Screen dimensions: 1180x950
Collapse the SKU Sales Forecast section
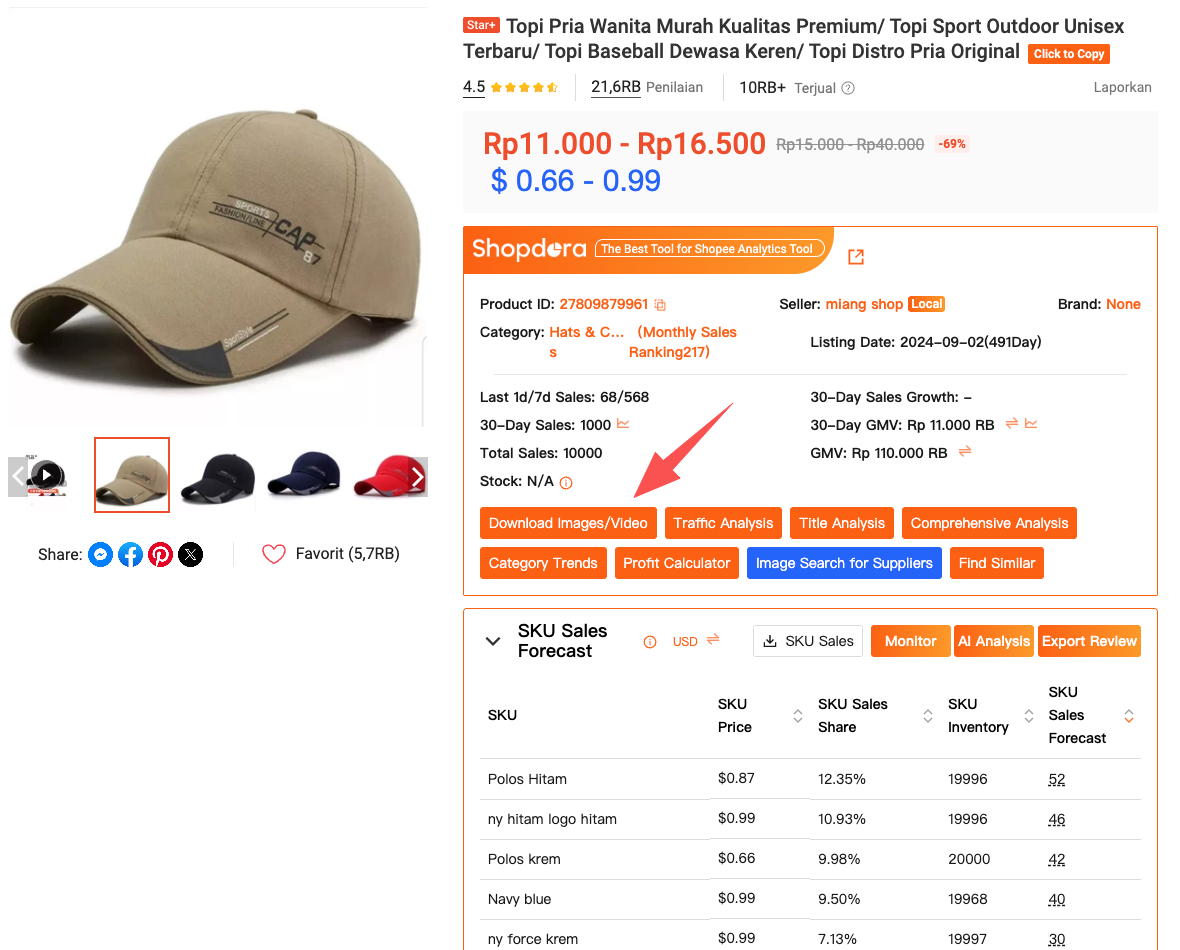click(x=493, y=641)
